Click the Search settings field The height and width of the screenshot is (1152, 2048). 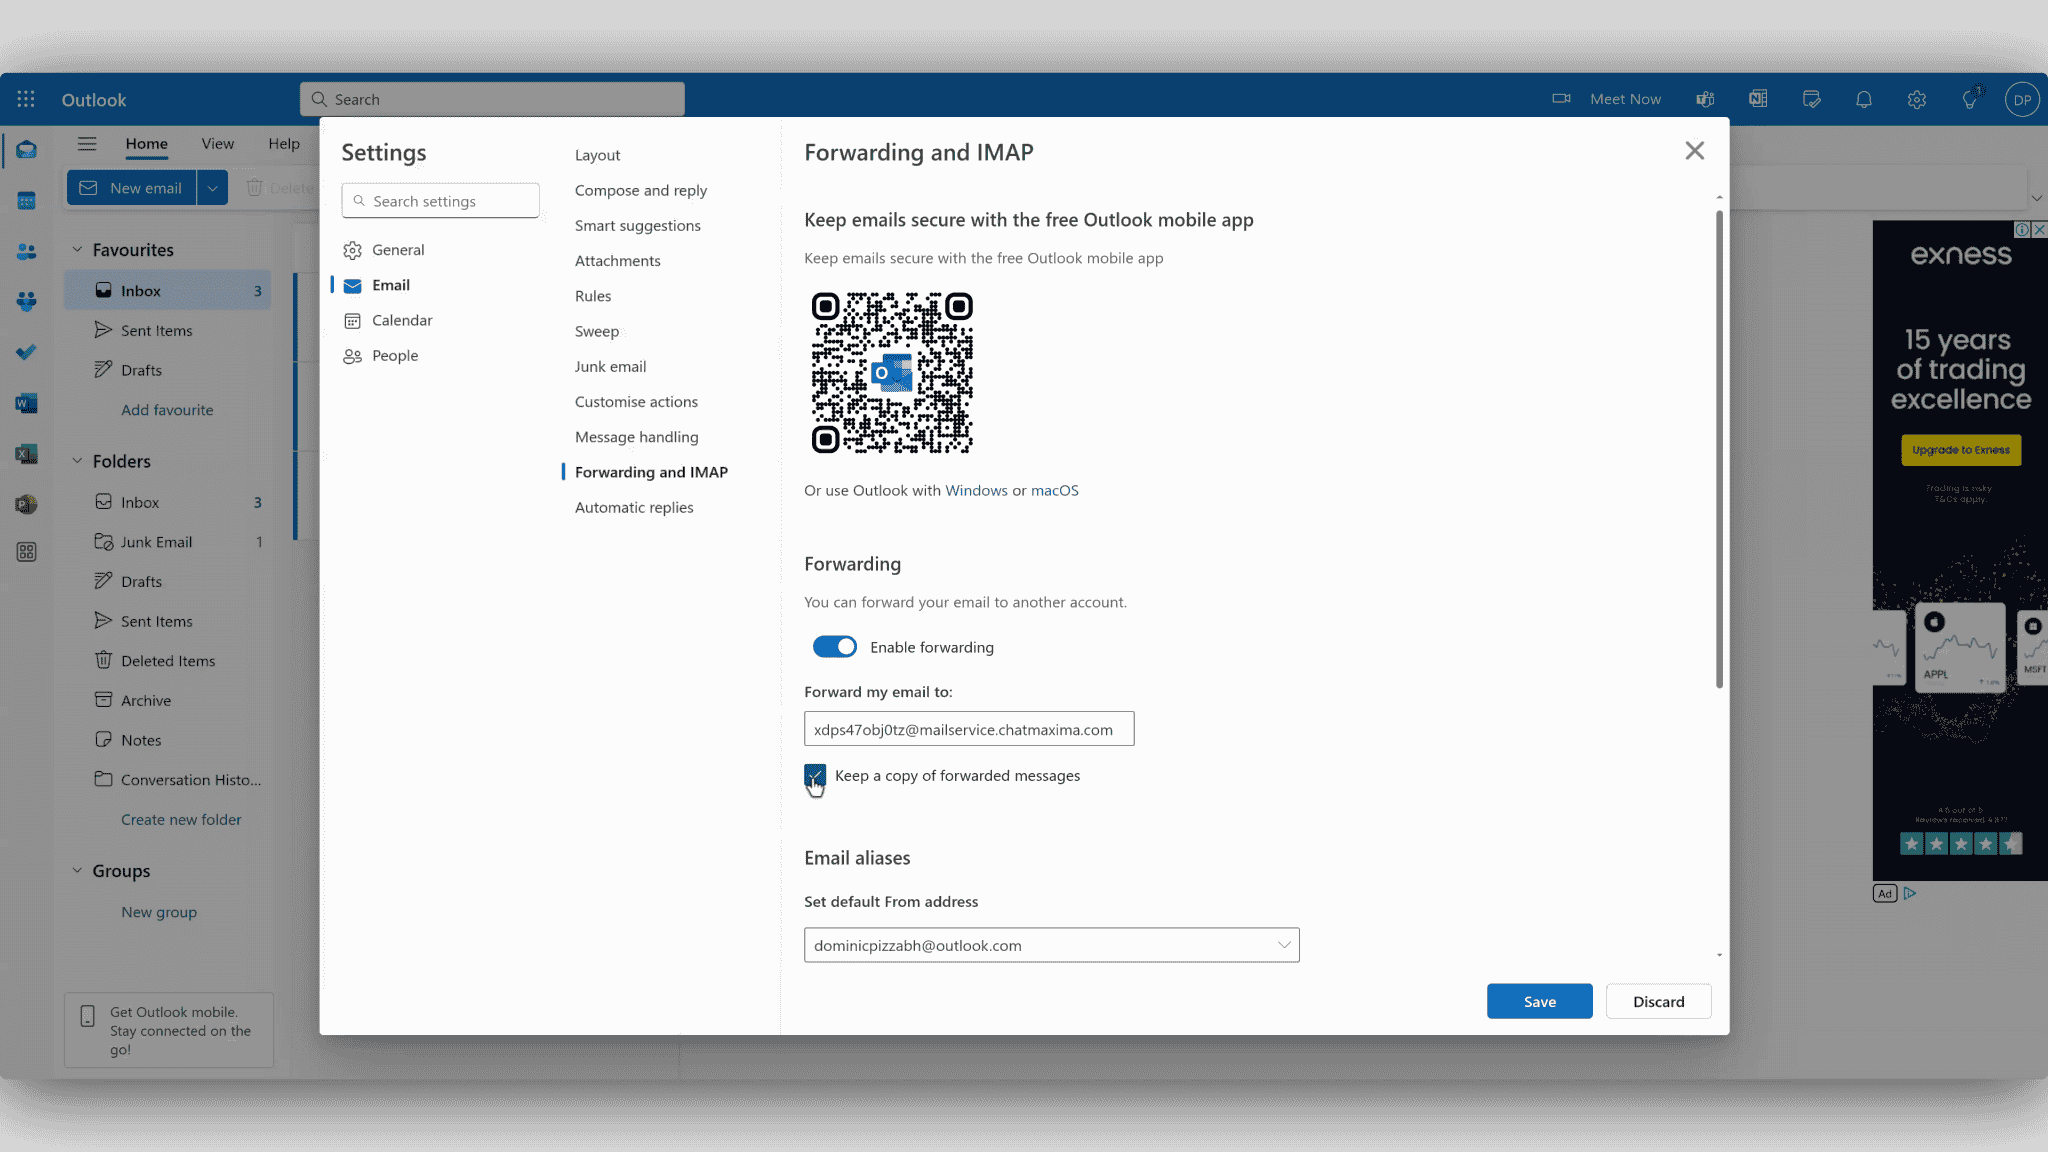tap(440, 201)
